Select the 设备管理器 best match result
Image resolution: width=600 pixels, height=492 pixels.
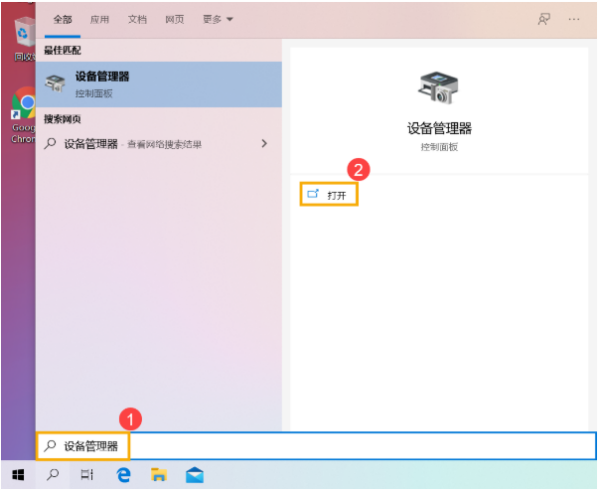tap(159, 84)
